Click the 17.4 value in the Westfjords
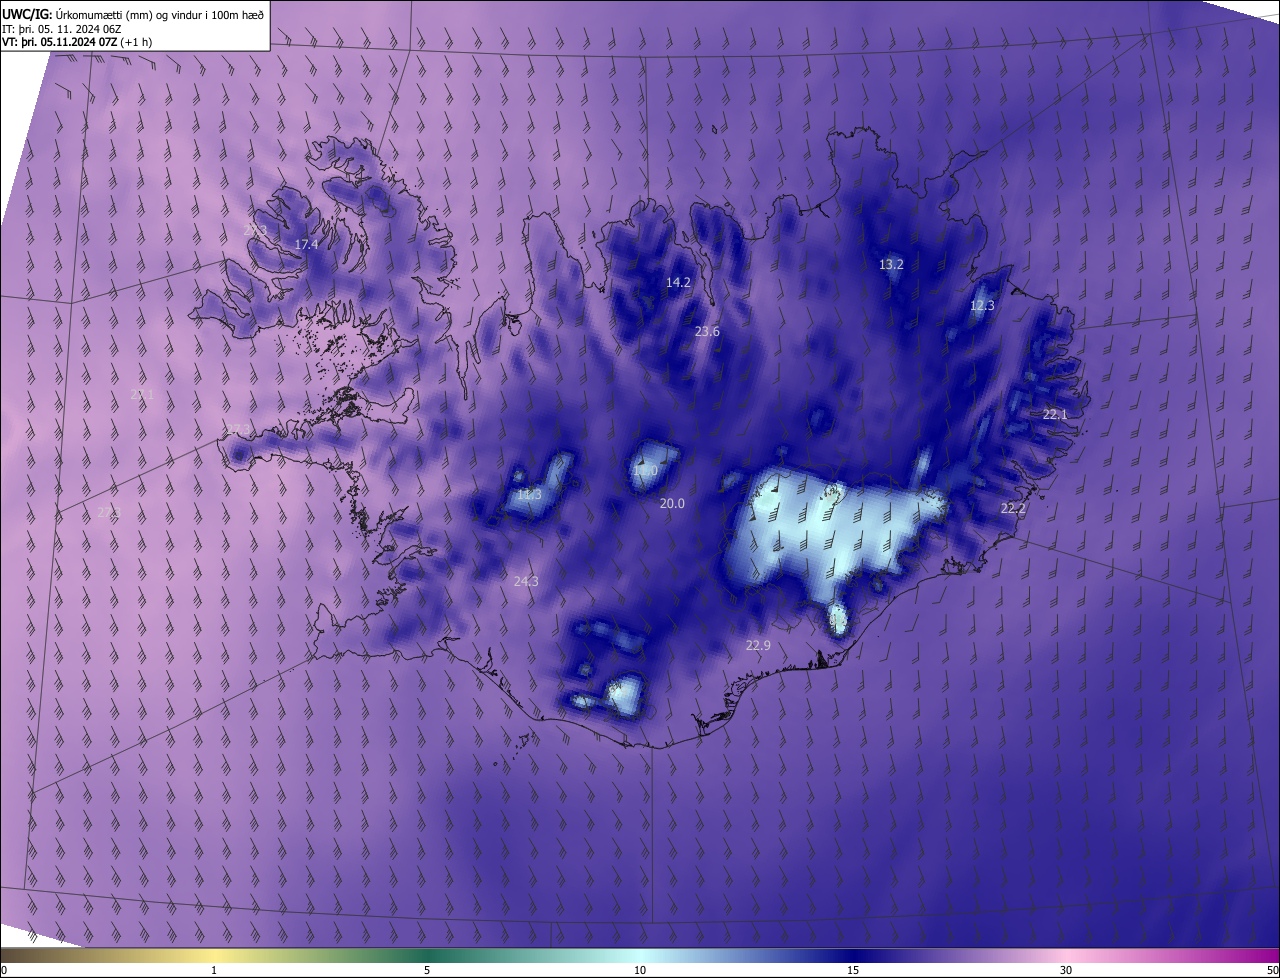This screenshot has height=978, width=1280. pyautogui.click(x=306, y=245)
